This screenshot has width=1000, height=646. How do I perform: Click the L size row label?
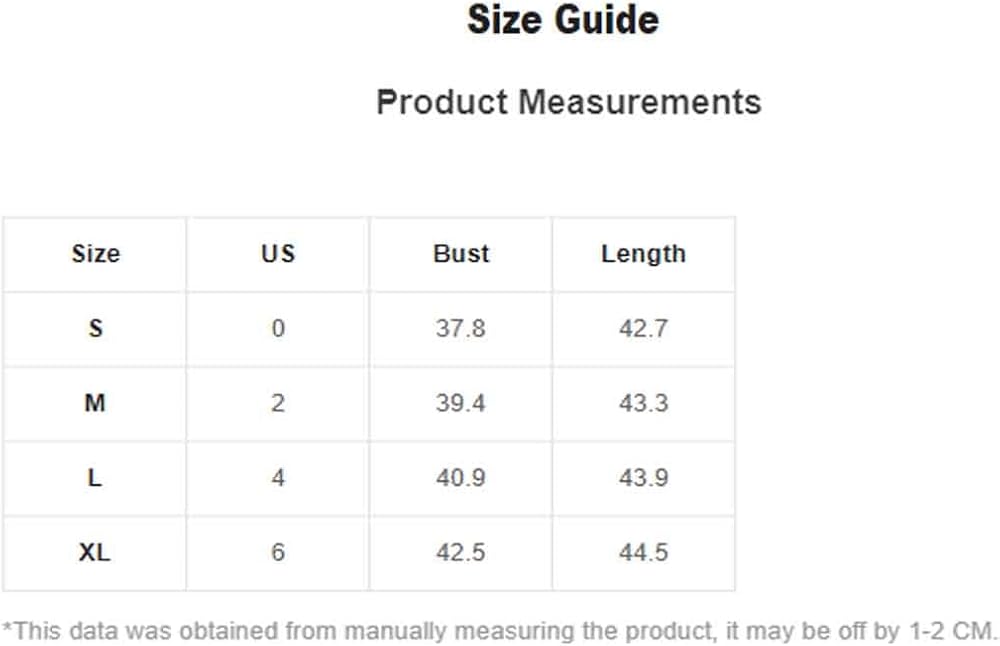coord(95,478)
